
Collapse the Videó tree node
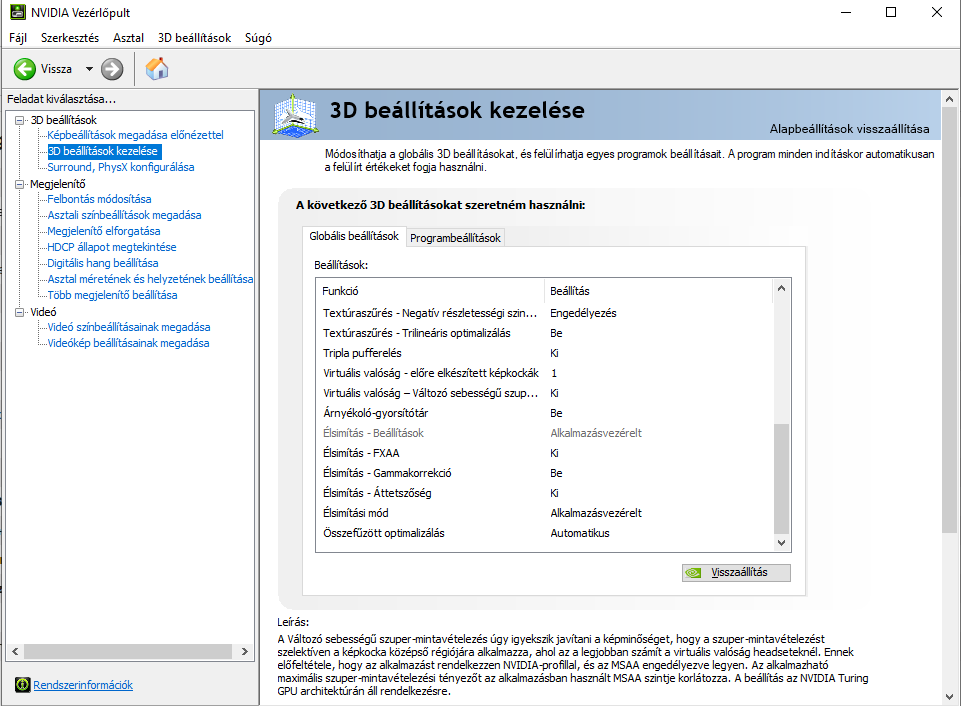(x=20, y=312)
